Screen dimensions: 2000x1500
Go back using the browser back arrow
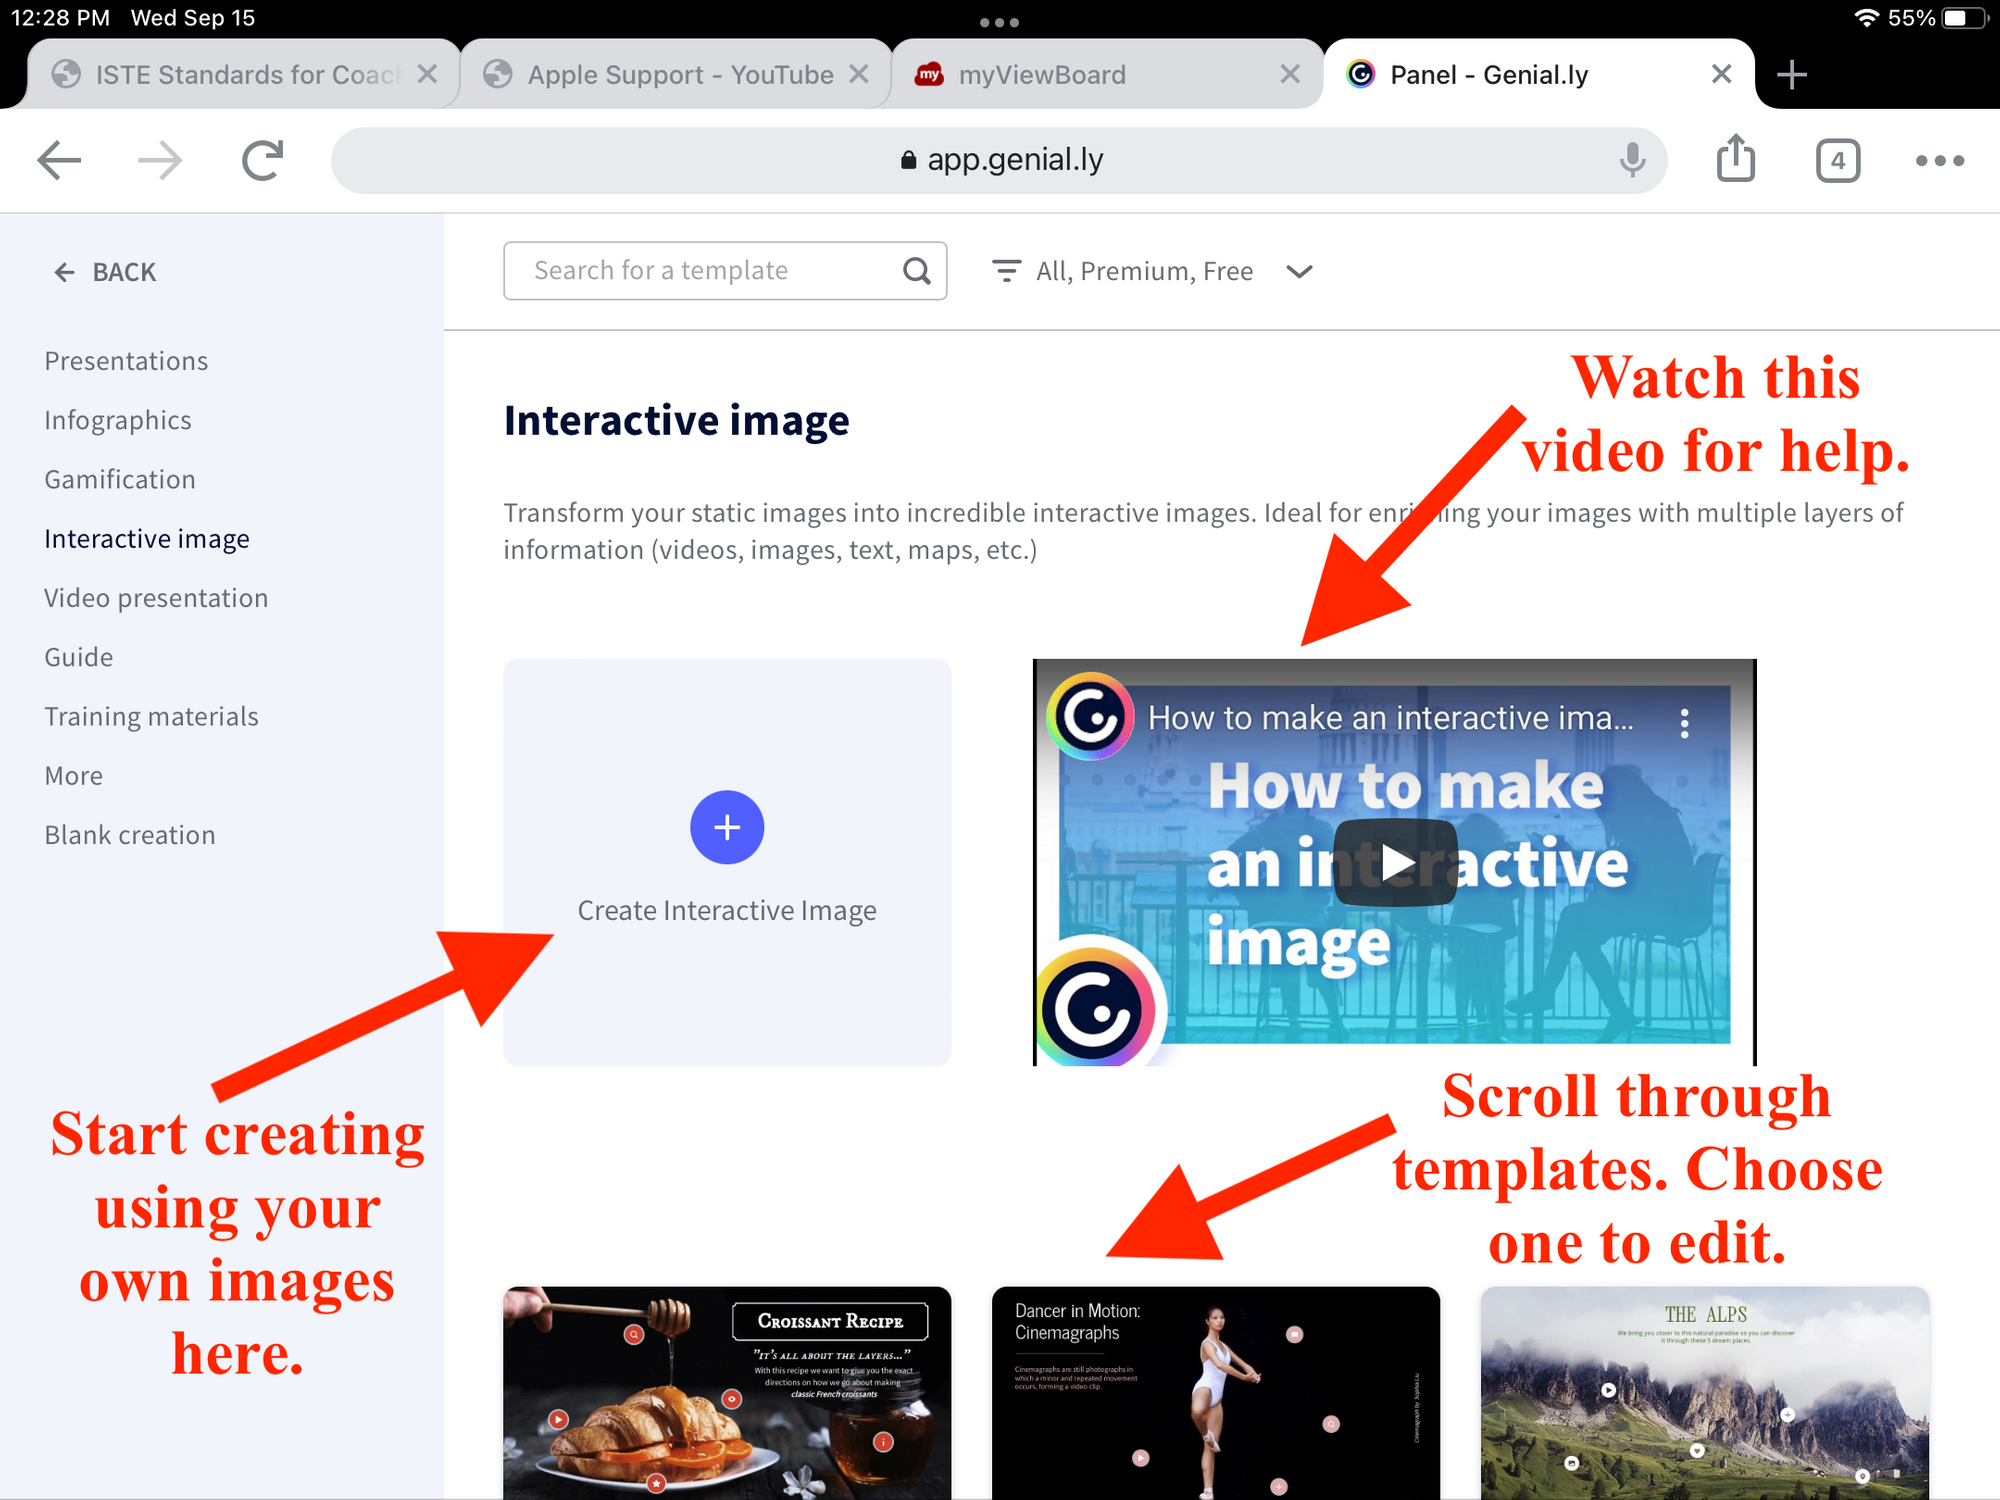click(60, 160)
